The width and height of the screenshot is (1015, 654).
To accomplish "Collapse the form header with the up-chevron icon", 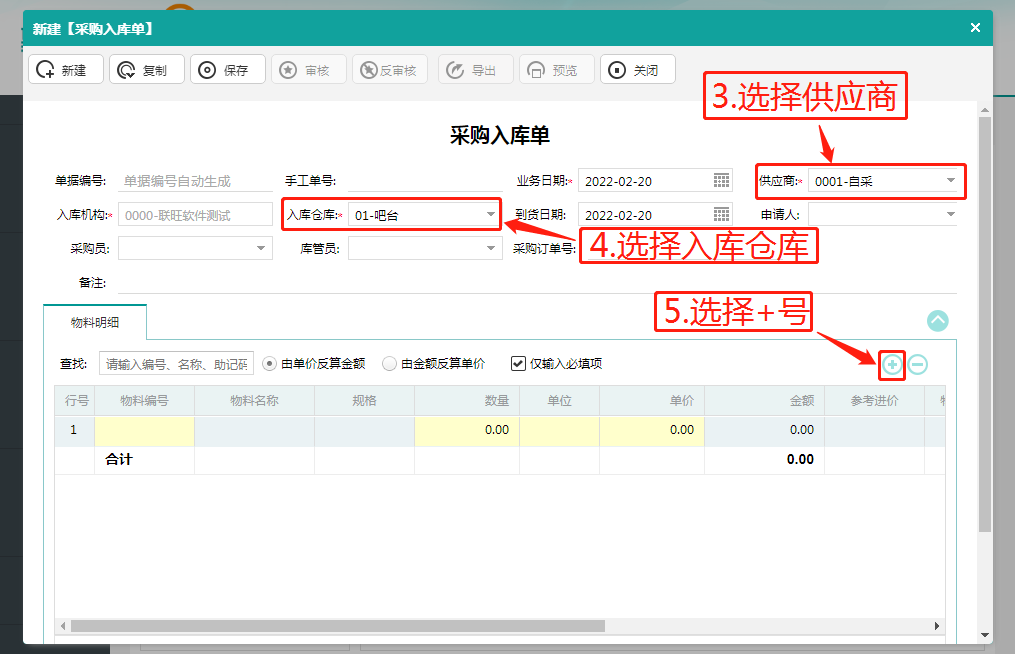I will (x=937, y=321).
